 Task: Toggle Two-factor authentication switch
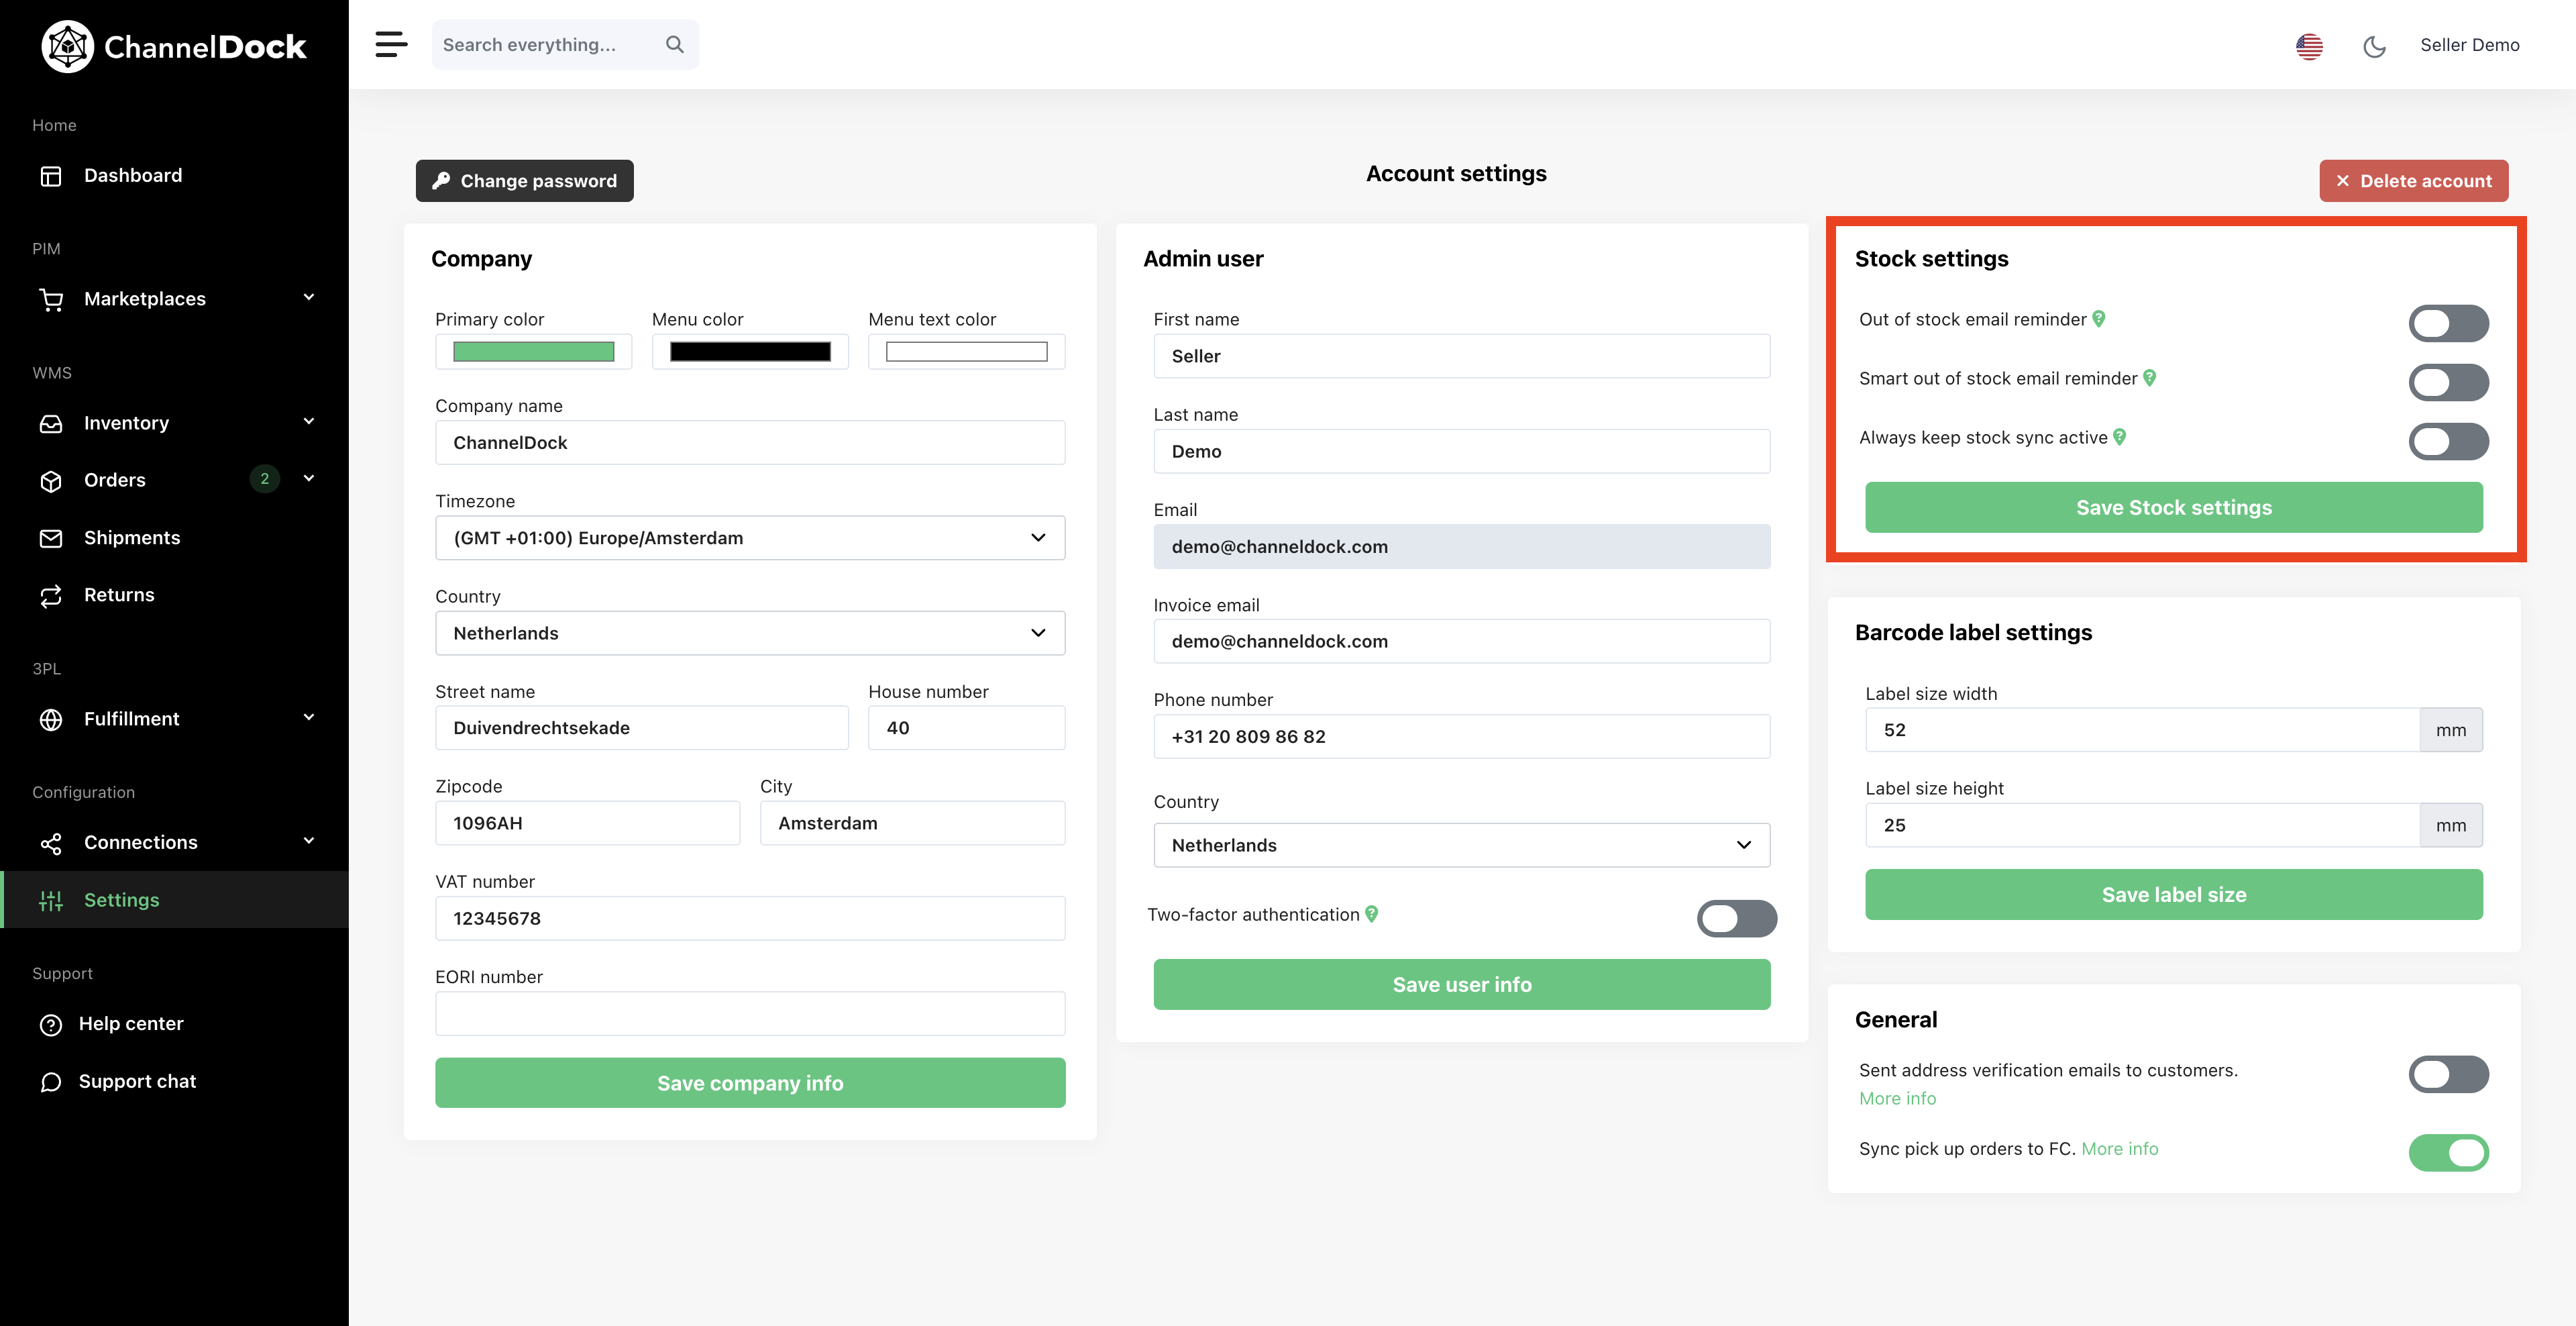click(1736, 918)
